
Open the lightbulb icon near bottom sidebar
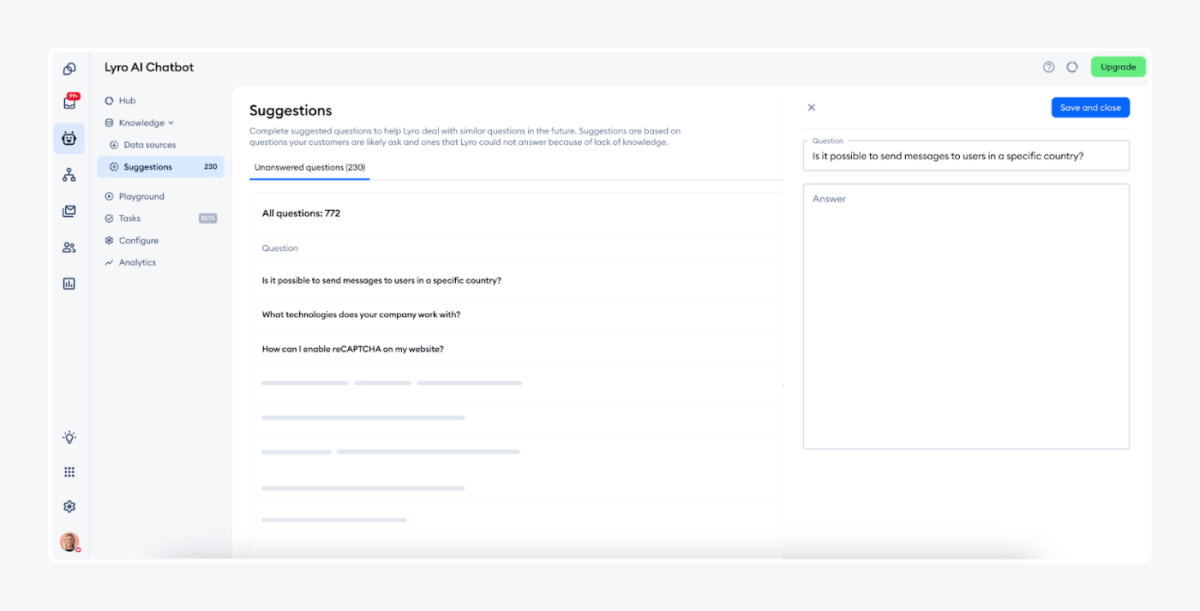point(68,437)
